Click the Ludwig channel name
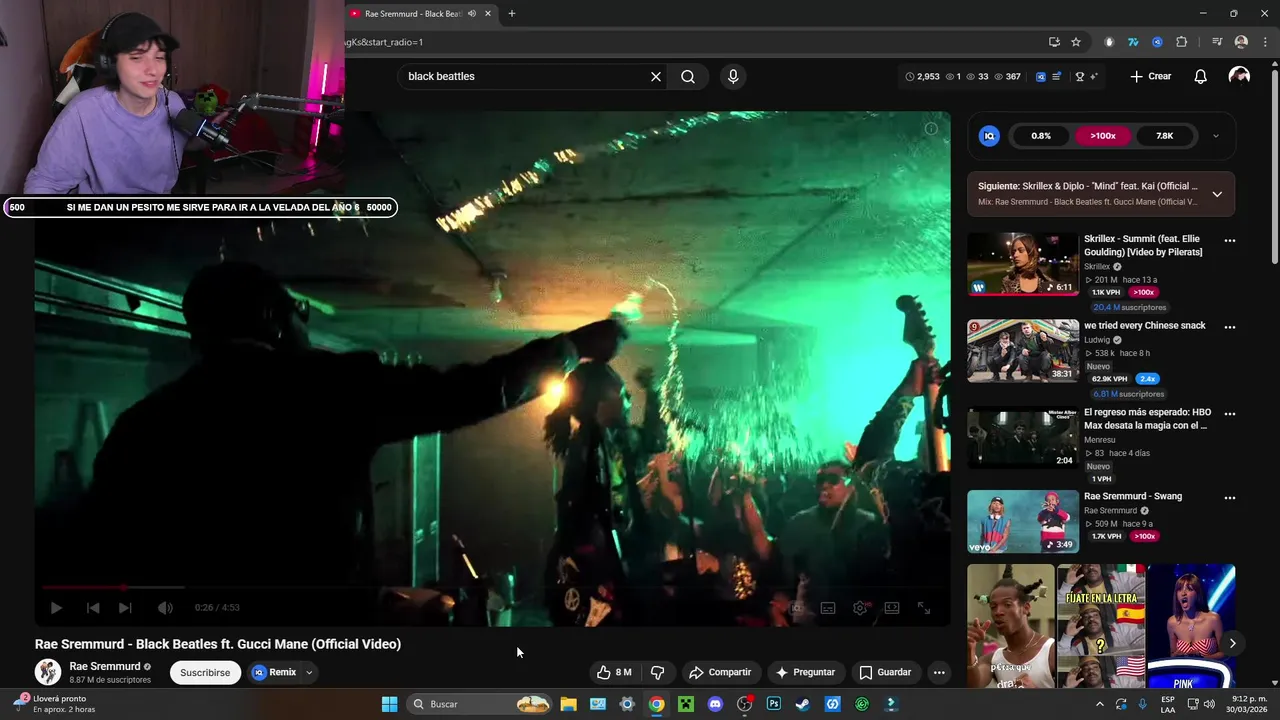This screenshot has height=720, width=1280. tap(1097, 340)
